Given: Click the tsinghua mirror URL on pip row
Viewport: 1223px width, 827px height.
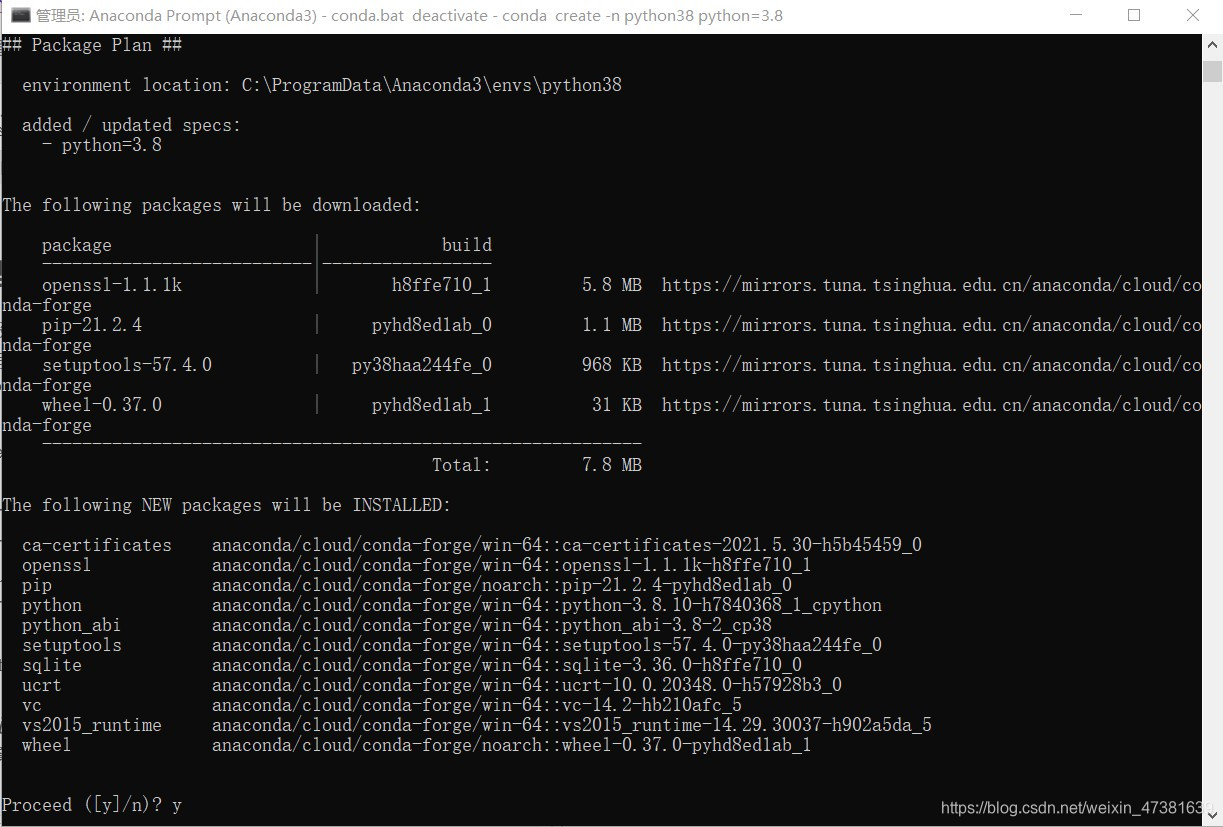Looking at the screenshot, I should (932, 325).
